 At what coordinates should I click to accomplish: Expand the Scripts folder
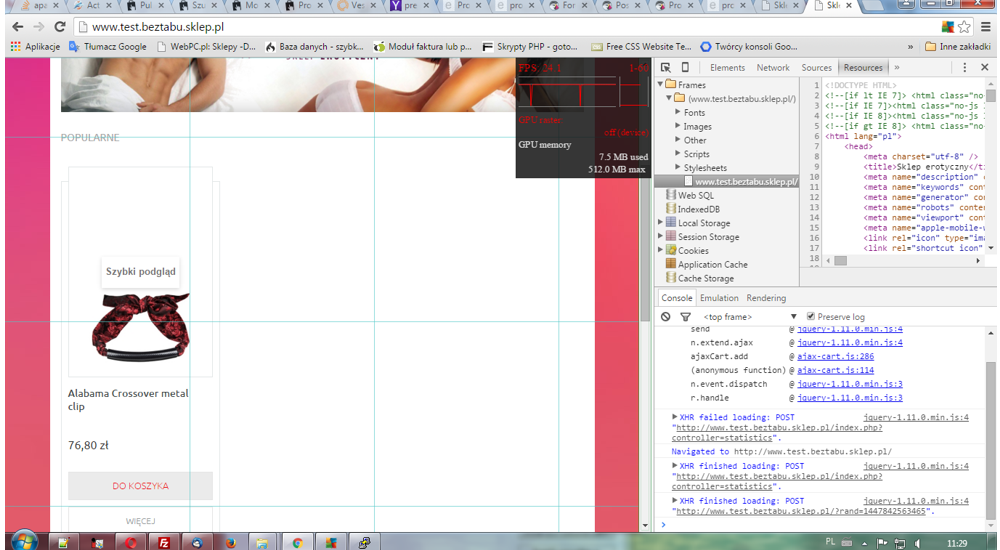[677, 154]
